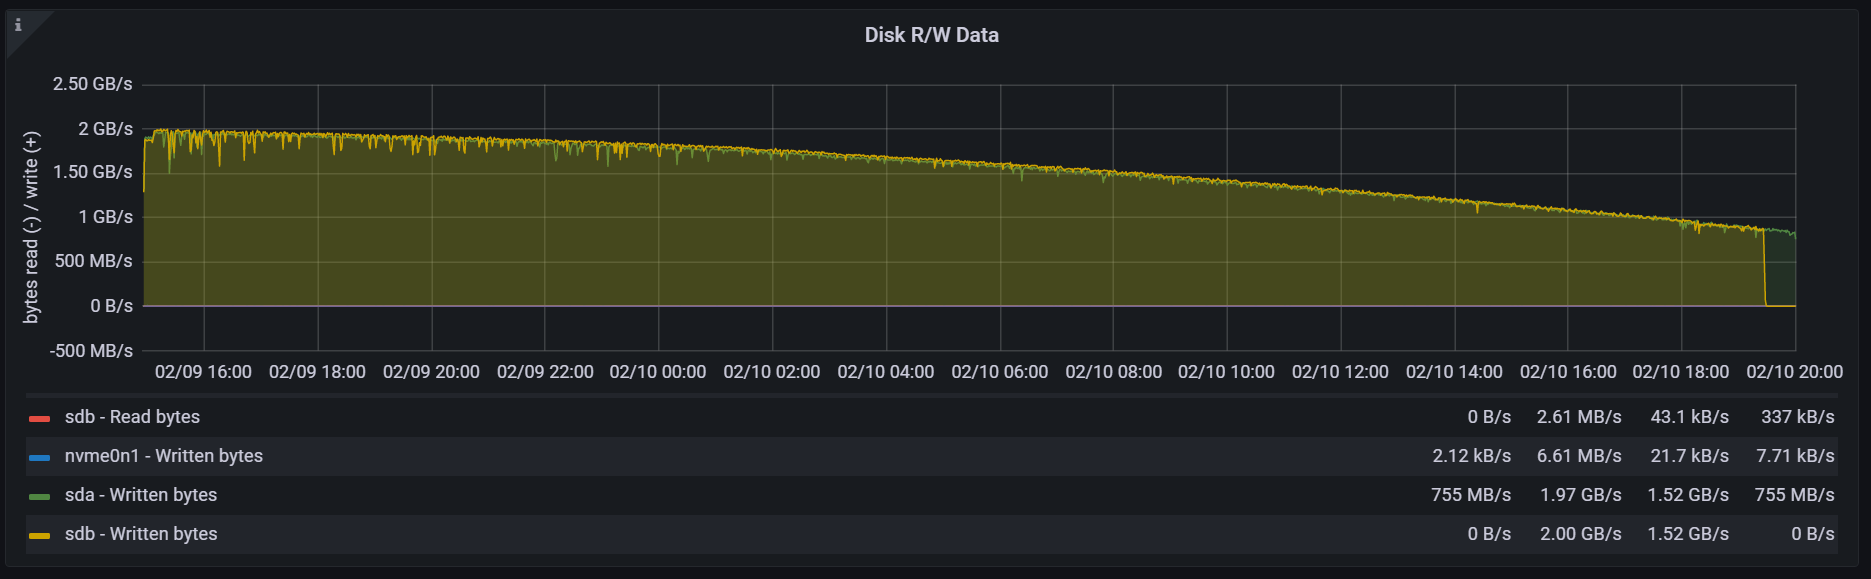This screenshot has width=1871, height=579.
Task: Toggle the sdb - Read bytes series
Action: tap(132, 417)
